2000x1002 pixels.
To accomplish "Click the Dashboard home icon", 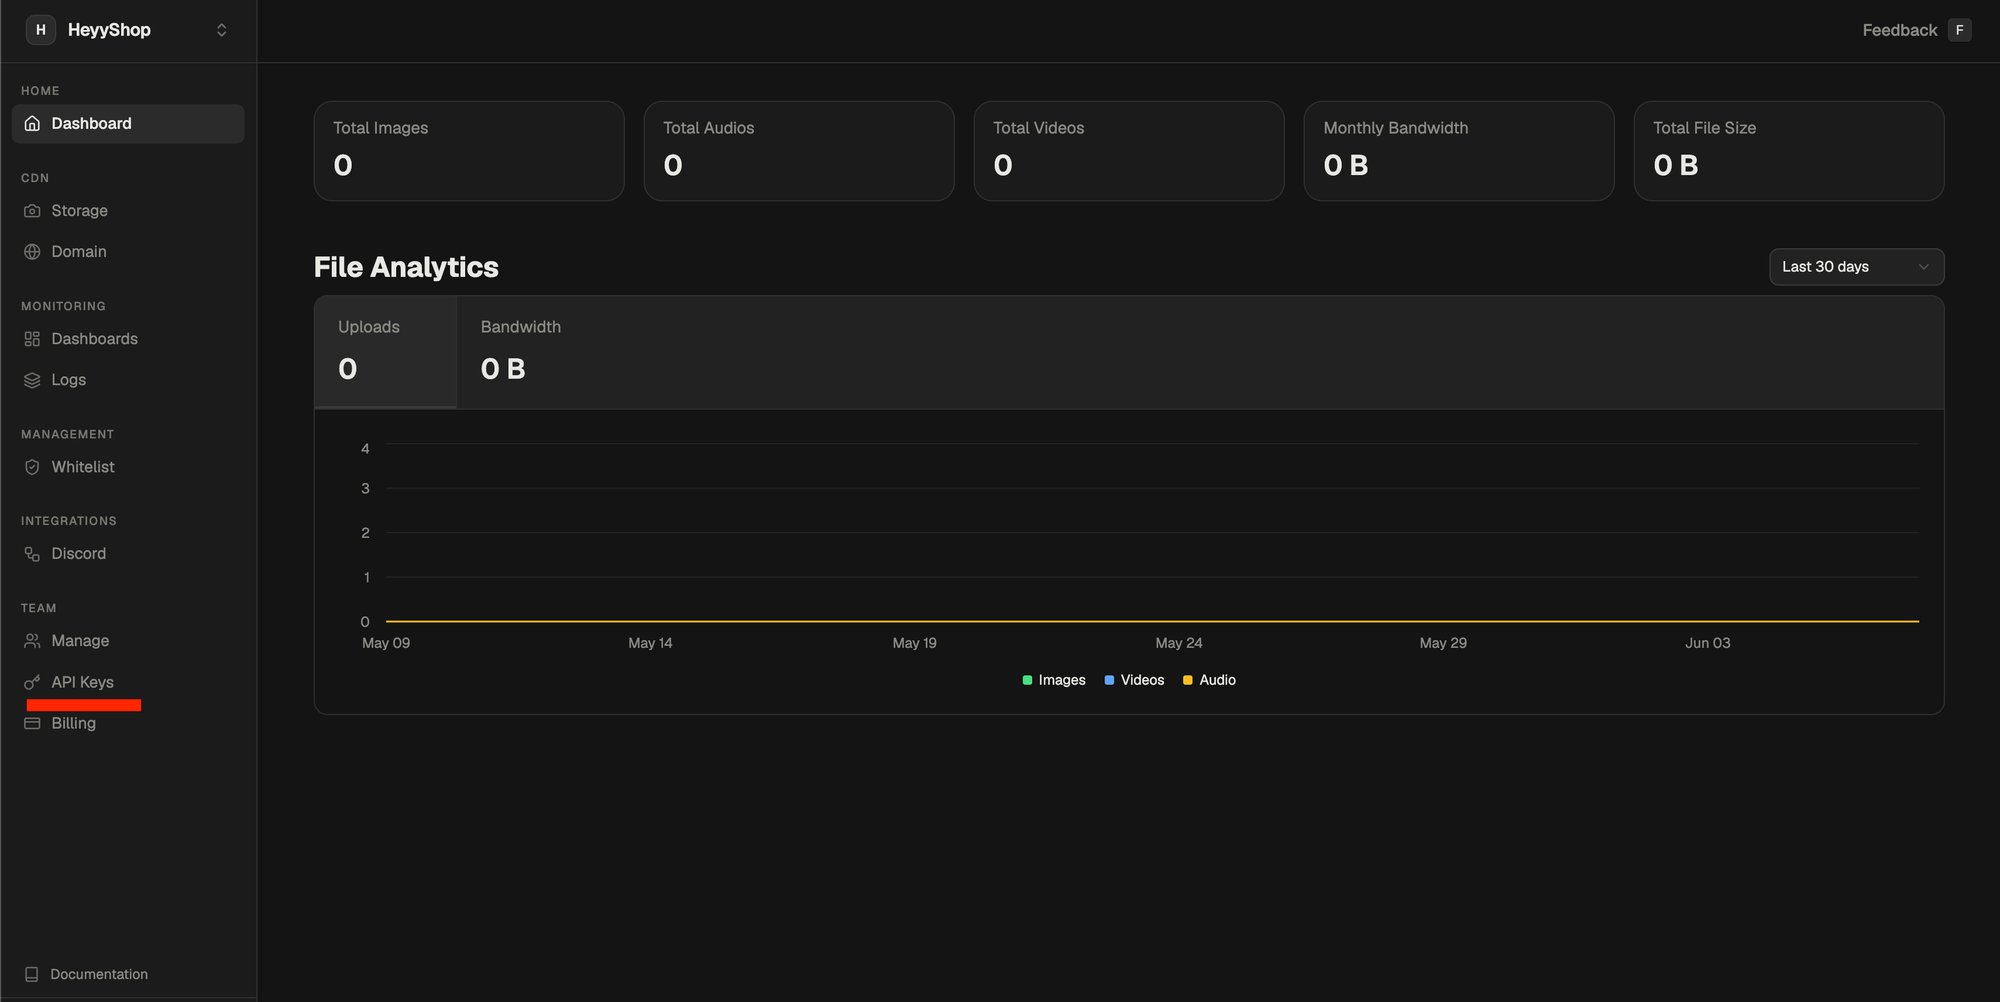I will [x=32, y=124].
